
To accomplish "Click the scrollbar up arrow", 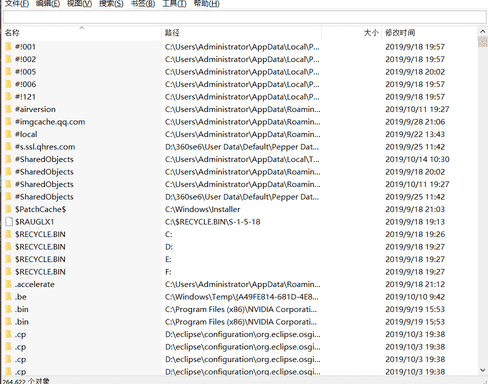I will tap(482, 32).
